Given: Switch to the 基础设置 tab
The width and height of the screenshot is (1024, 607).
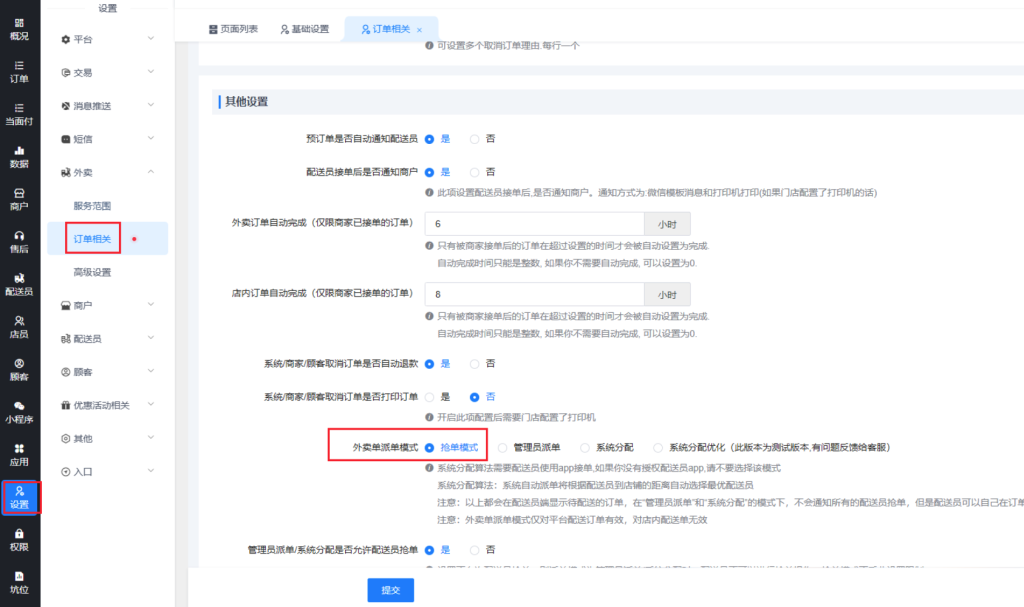Looking at the screenshot, I should coord(305,29).
